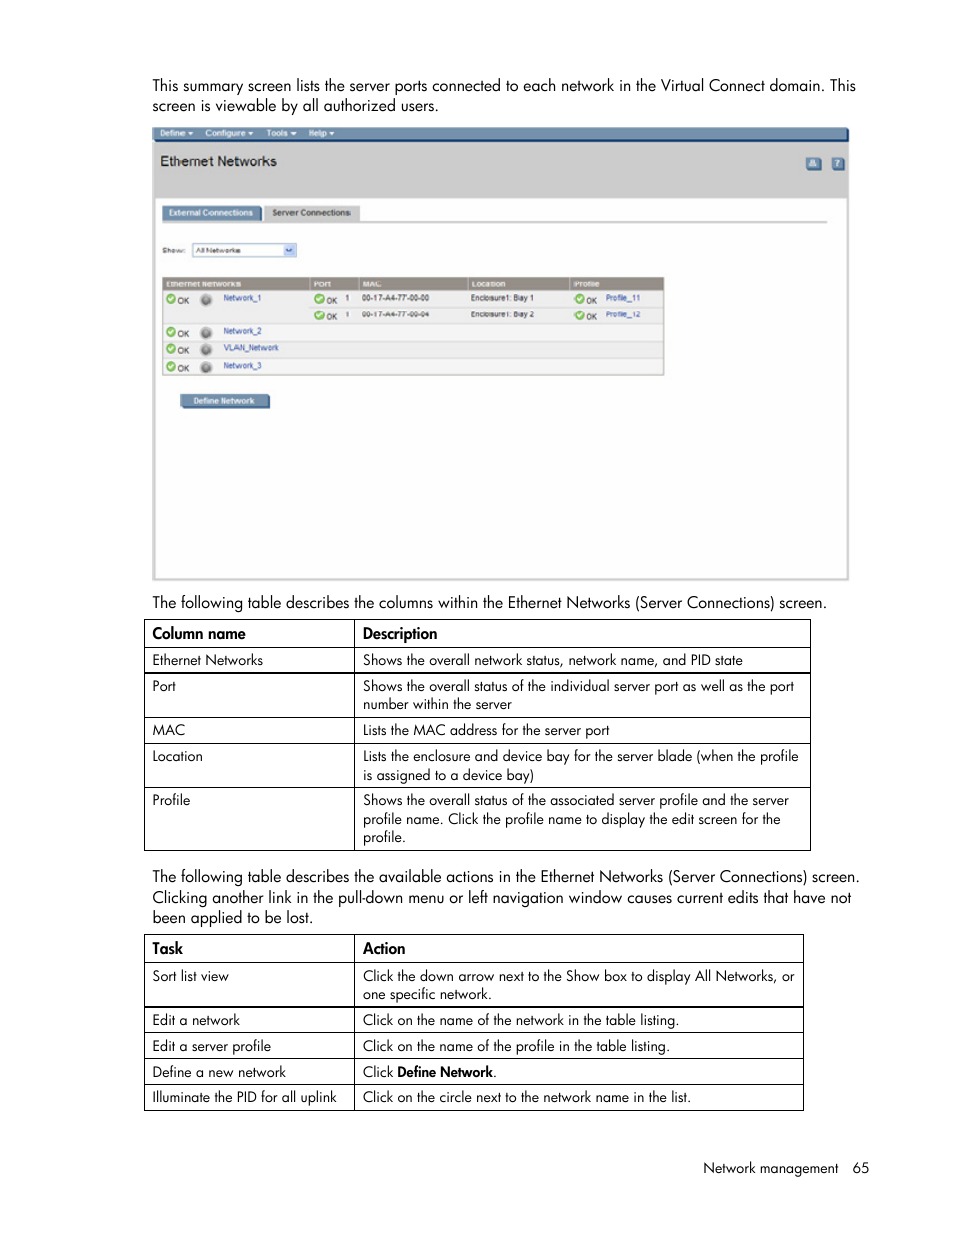Viewport: 954px width, 1235px height.
Task: Click the Define Network button
Action: click(x=224, y=401)
